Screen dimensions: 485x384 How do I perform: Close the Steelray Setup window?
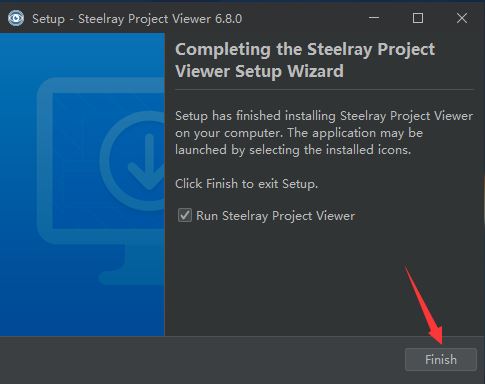pyautogui.click(x=462, y=18)
